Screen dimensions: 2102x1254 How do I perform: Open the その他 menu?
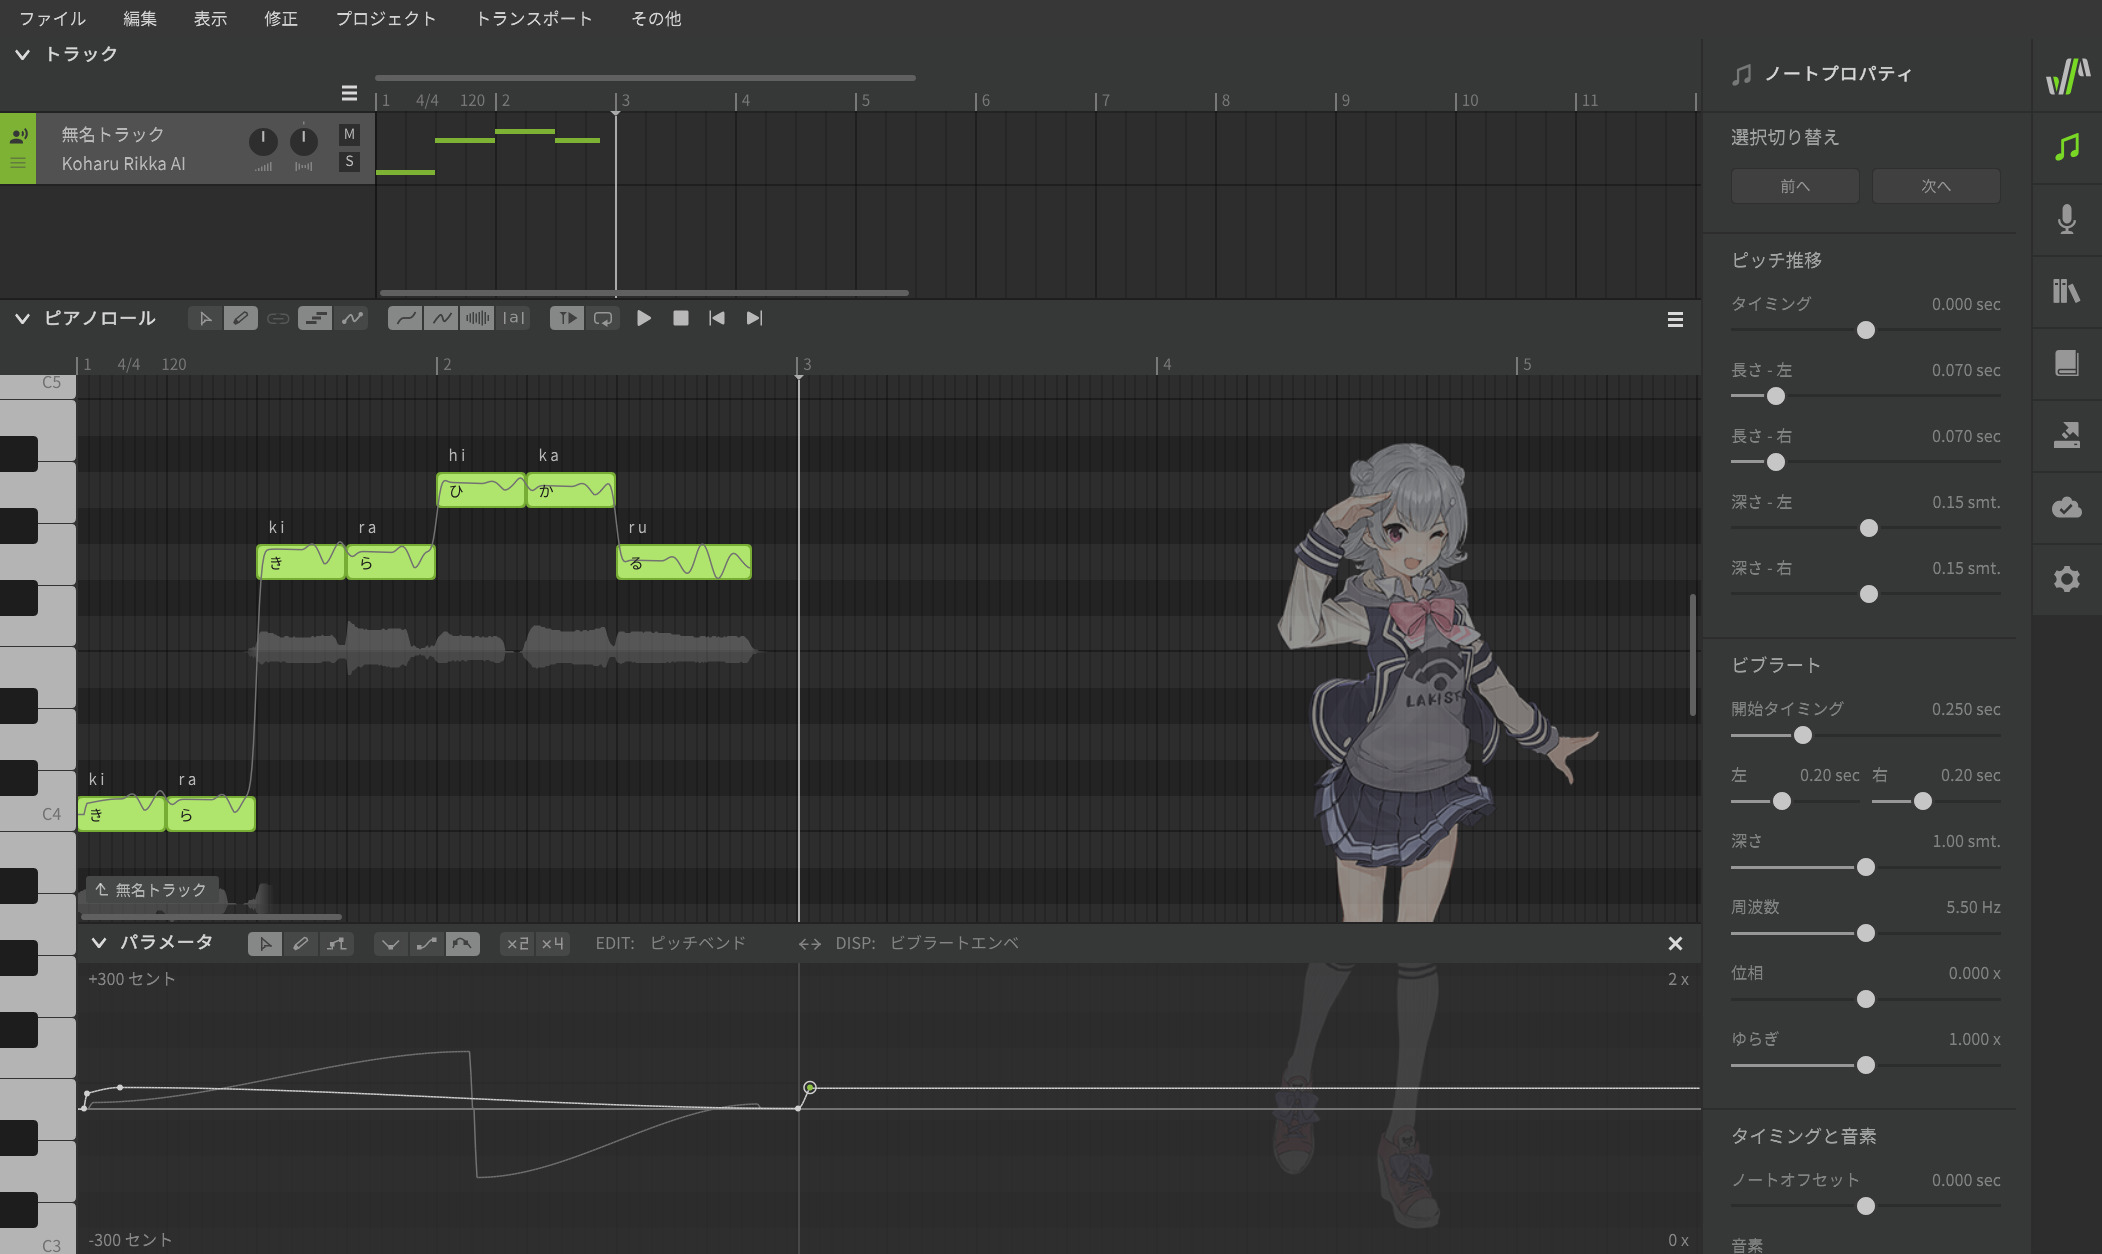pos(656,19)
